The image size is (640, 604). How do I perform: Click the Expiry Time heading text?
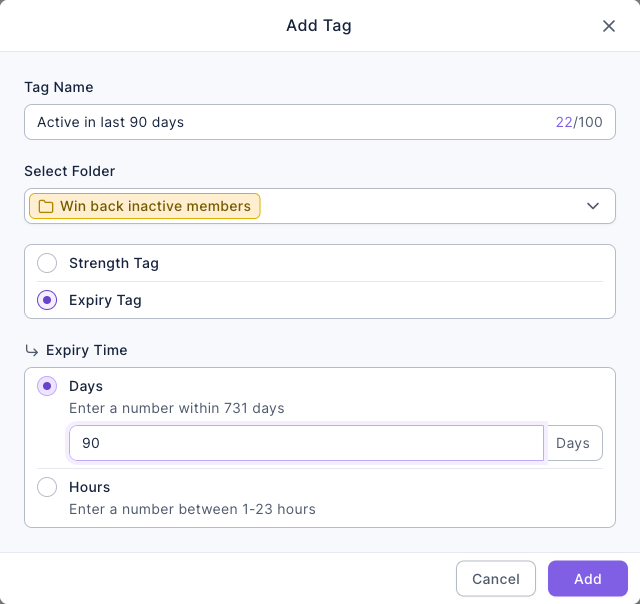tap(87, 350)
